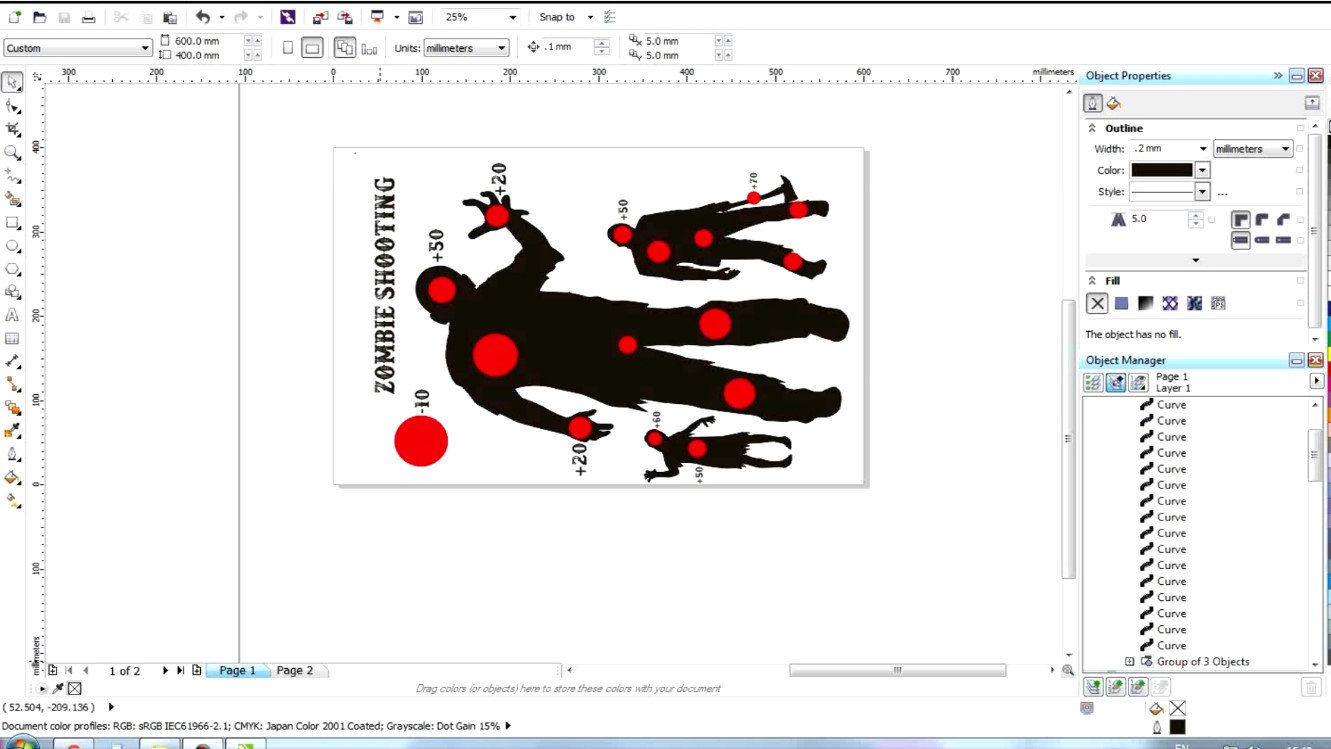Expand more outline options with the down arrow
This screenshot has width=1331, height=749.
pos(1195,260)
